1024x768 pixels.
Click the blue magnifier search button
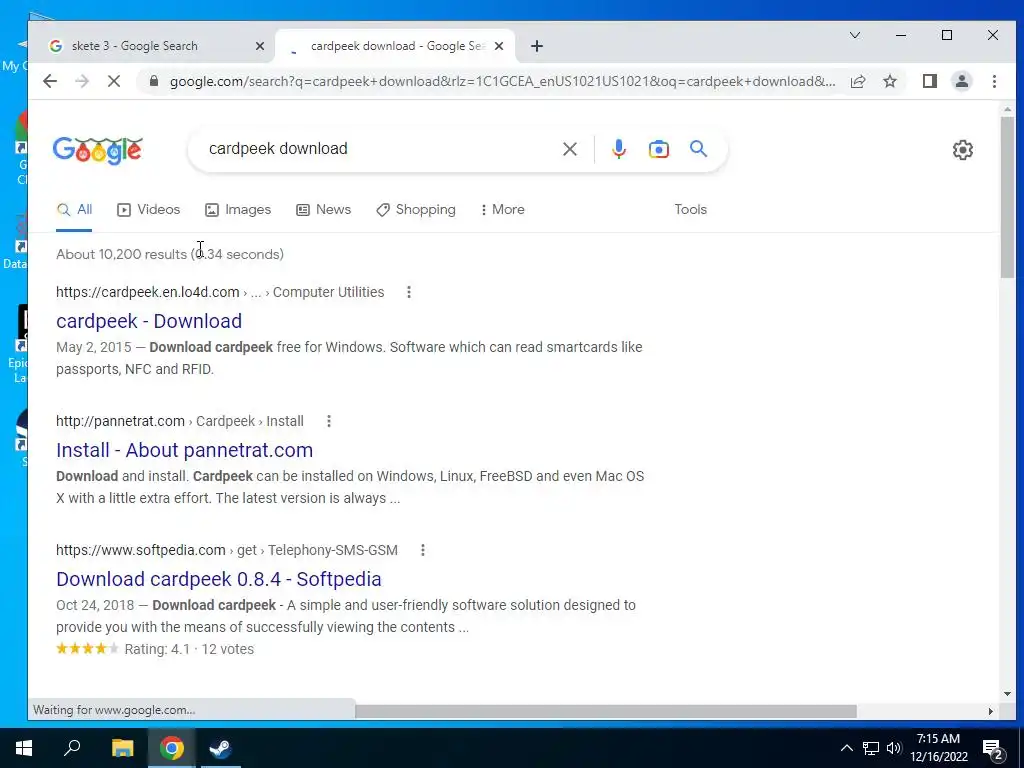pos(698,149)
